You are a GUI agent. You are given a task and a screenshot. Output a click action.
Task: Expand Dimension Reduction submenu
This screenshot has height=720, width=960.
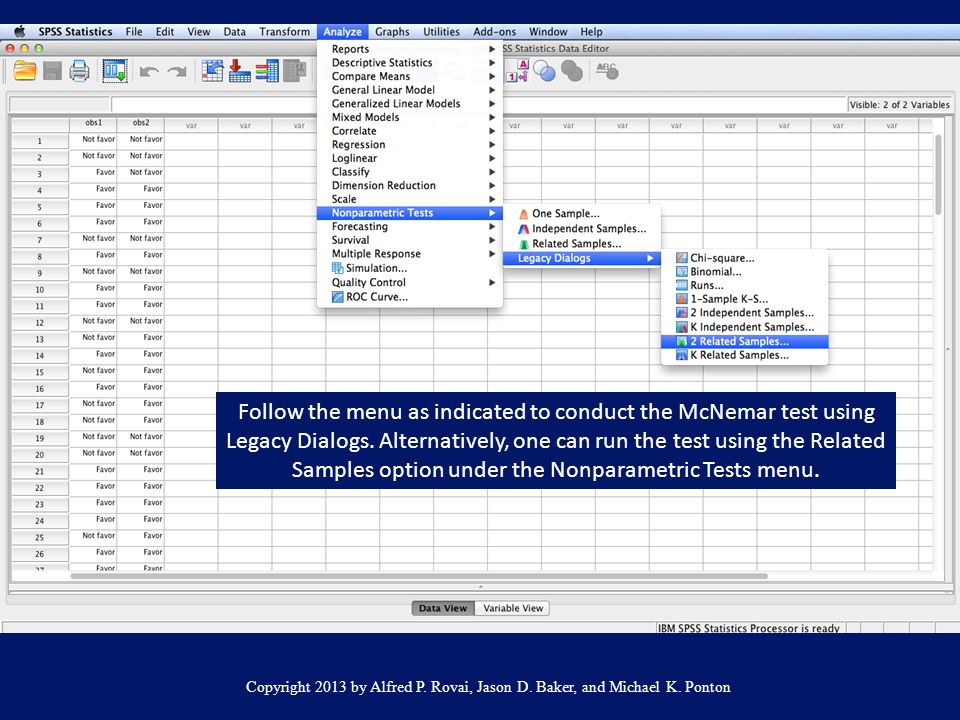point(410,186)
